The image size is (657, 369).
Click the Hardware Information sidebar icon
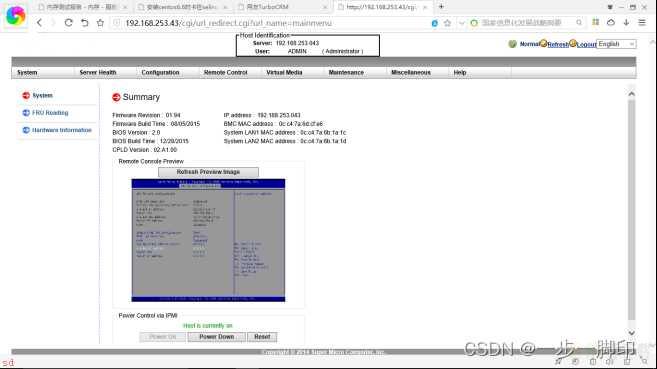[26, 130]
